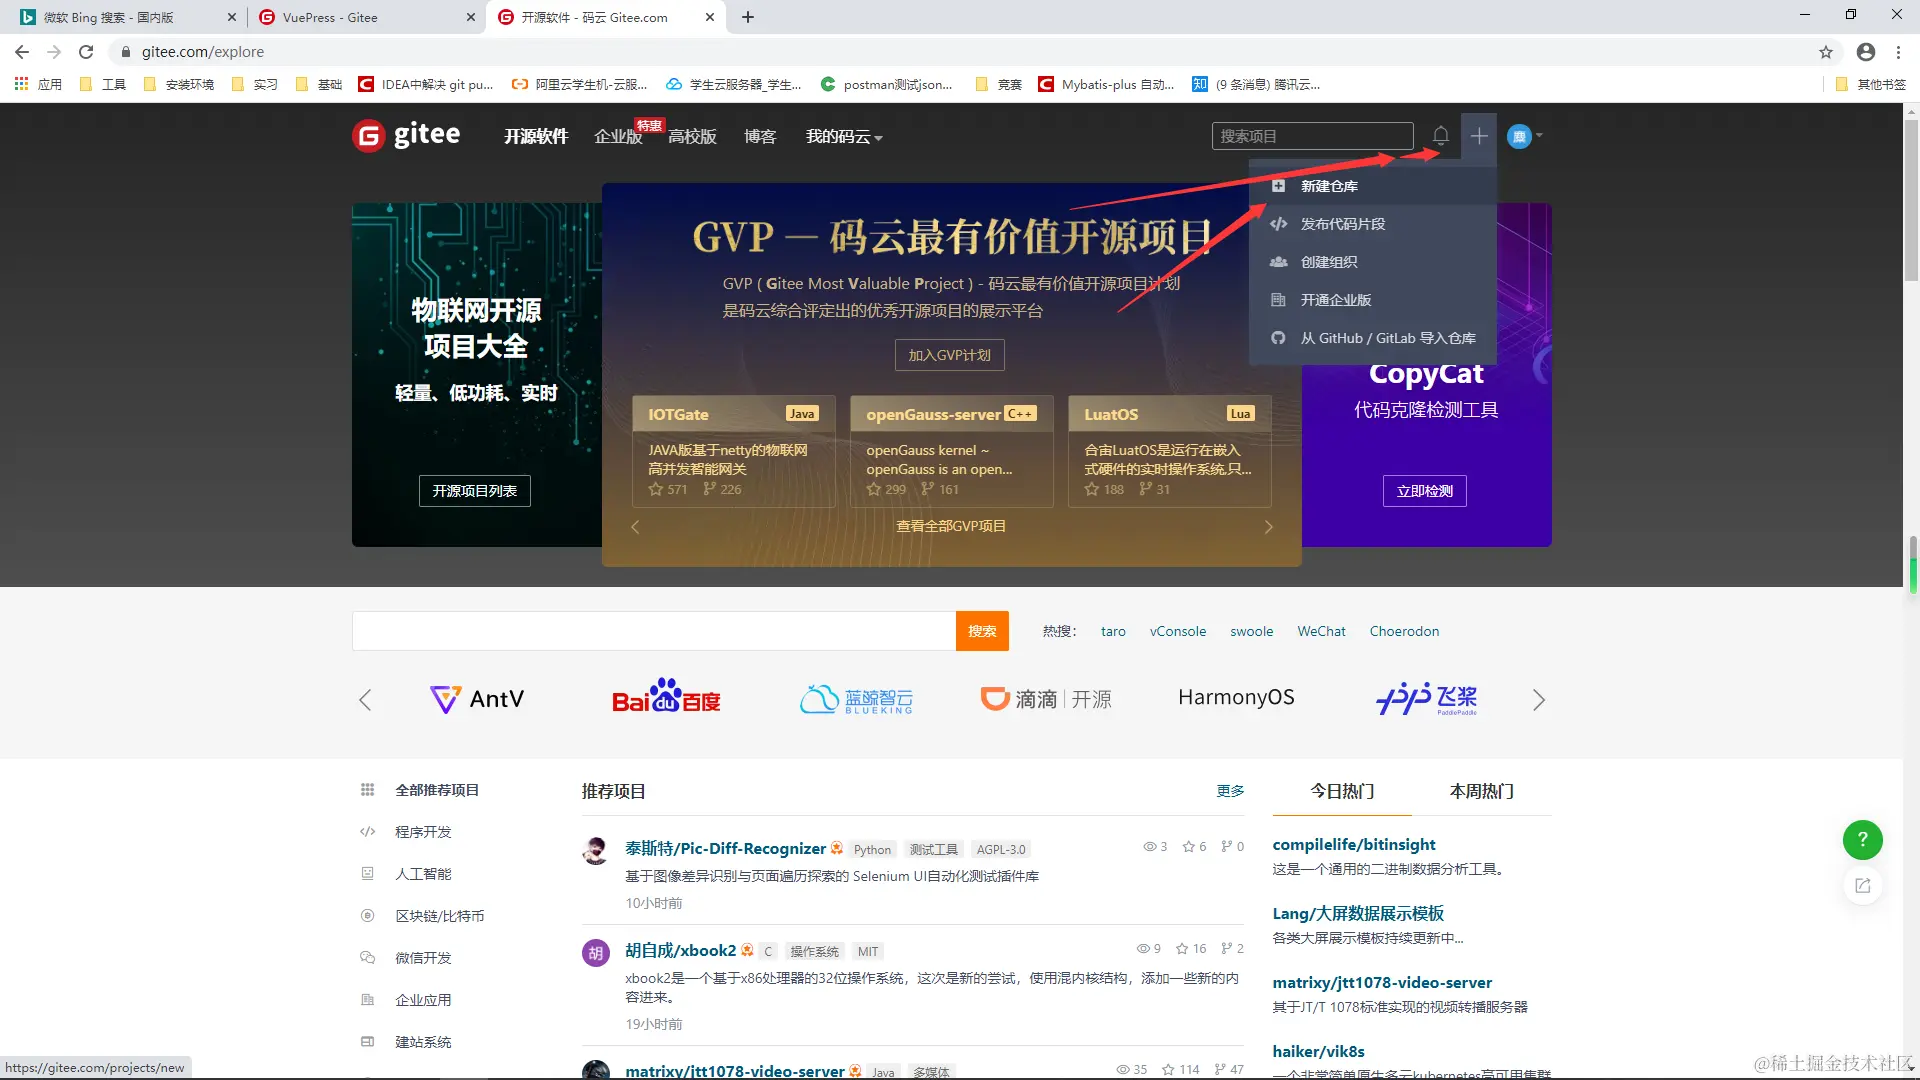Image resolution: width=1920 pixels, height=1080 pixels.
Task: Open the compilelife/bitinsight project link
Action: (1353, 845)
